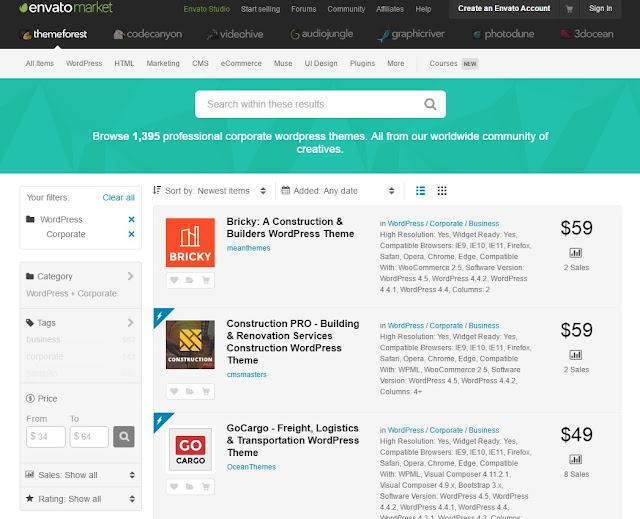Open meanthemes author link
The height and width of the screenshot is (519, 640).
coord(248,248)
